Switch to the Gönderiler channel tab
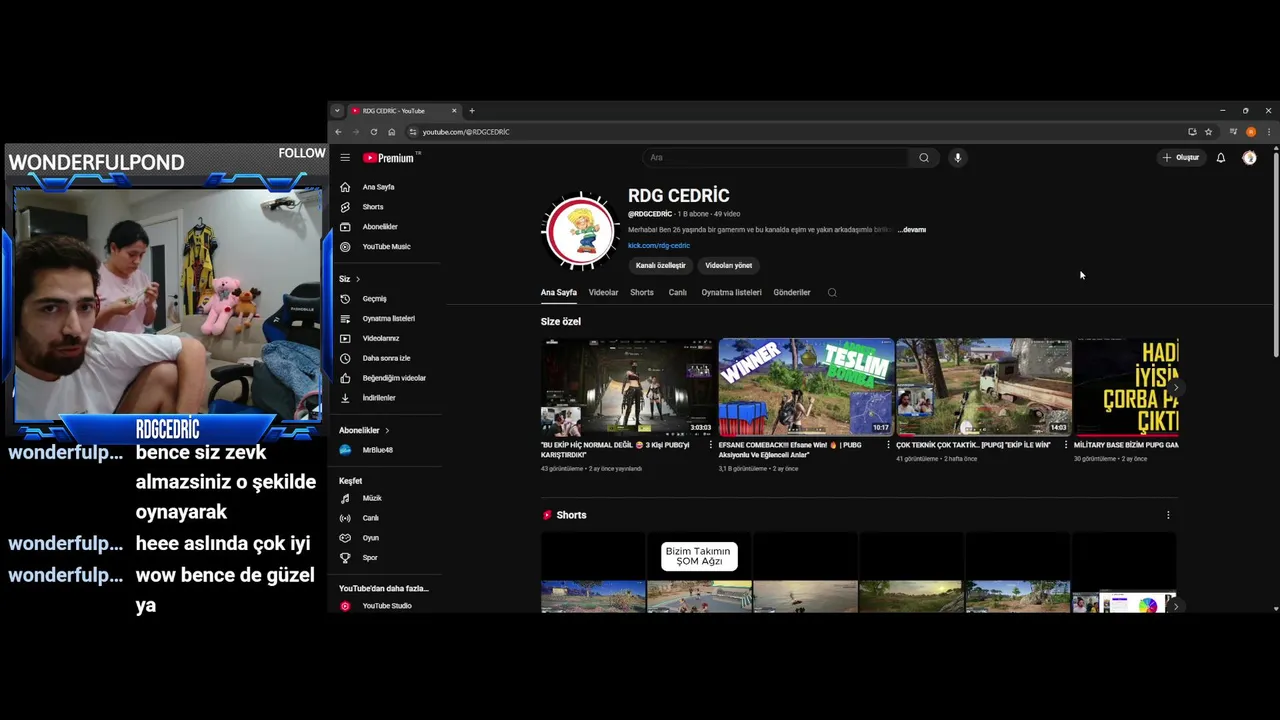Screen dimensions: 1280x720 [x=792, y=293]
